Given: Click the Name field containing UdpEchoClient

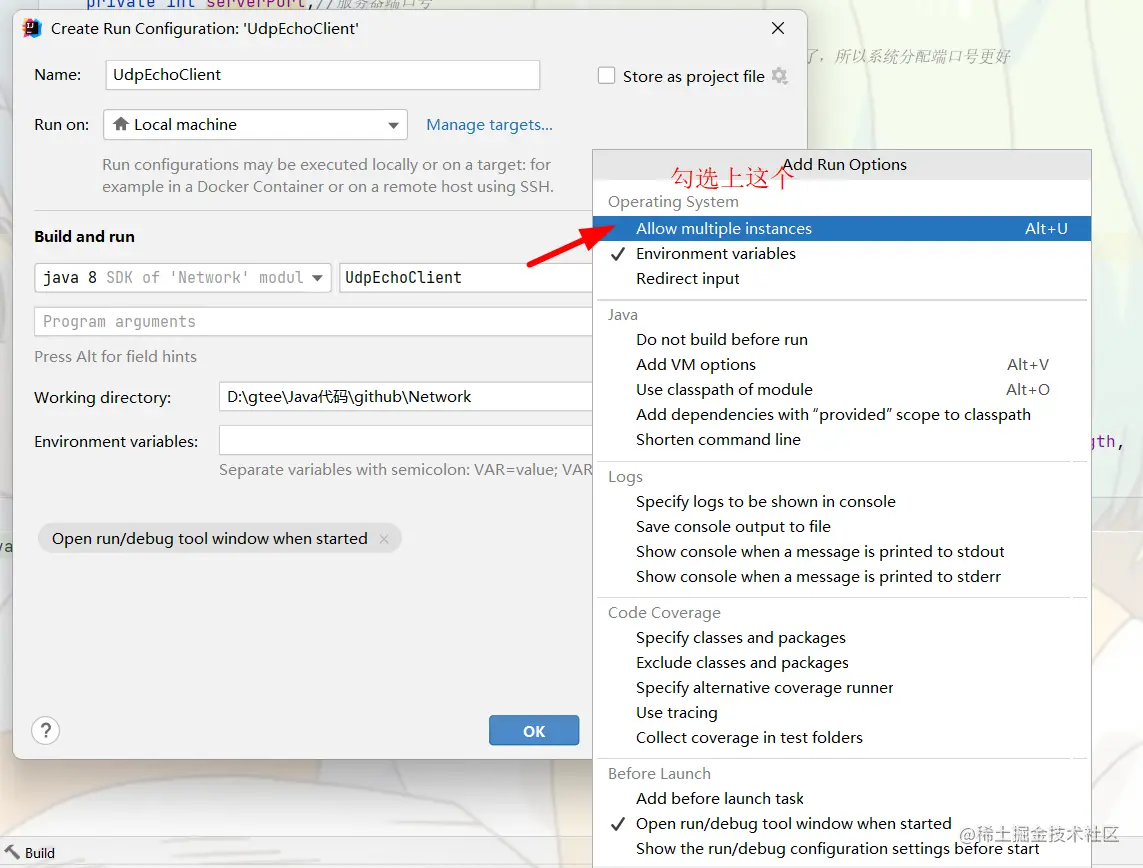Looking at the screenshot, I should 322,75.
